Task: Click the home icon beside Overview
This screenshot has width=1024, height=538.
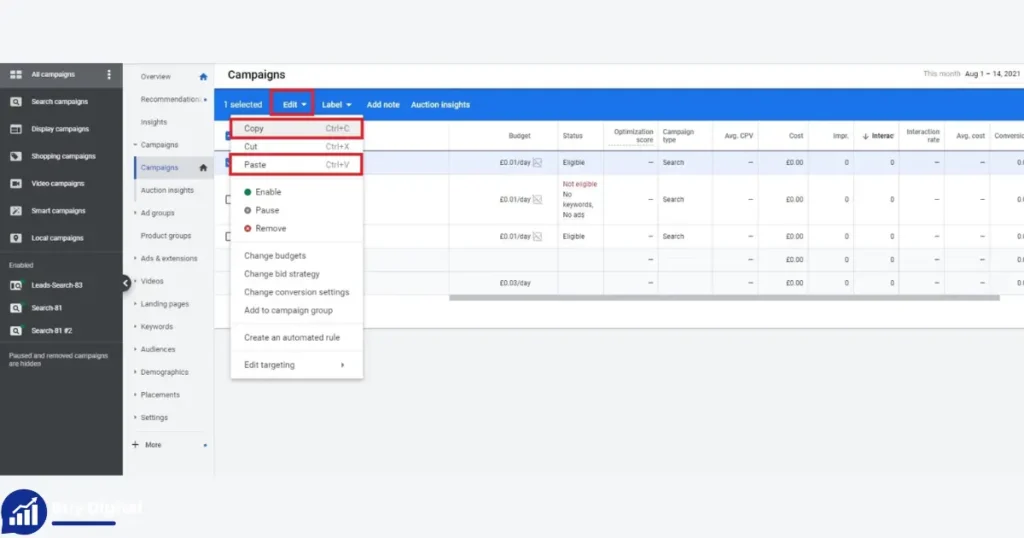Action: [203, 77]
